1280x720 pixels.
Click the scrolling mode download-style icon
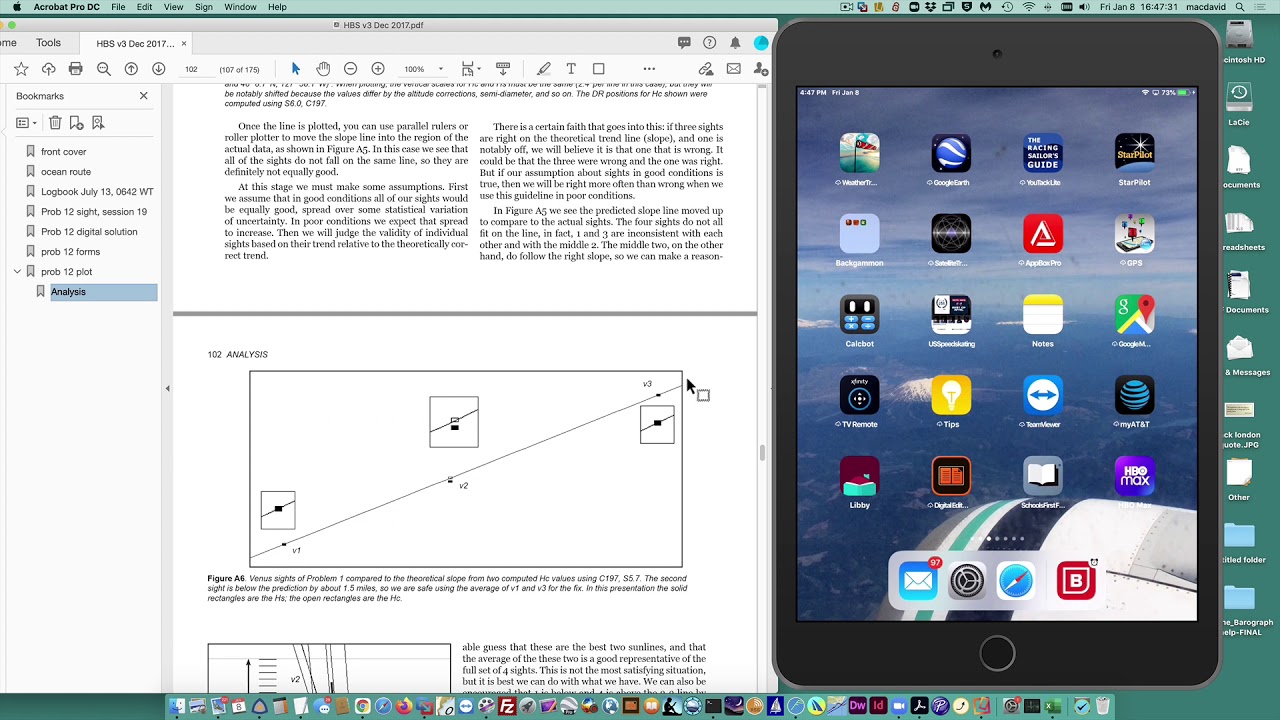point(503,69)
